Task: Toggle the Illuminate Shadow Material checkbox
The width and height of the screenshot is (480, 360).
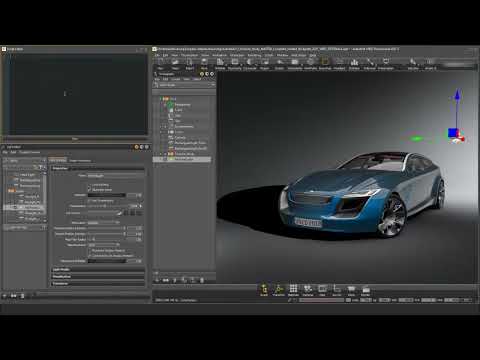Action: pyautogui.click(x=90, y=251)
